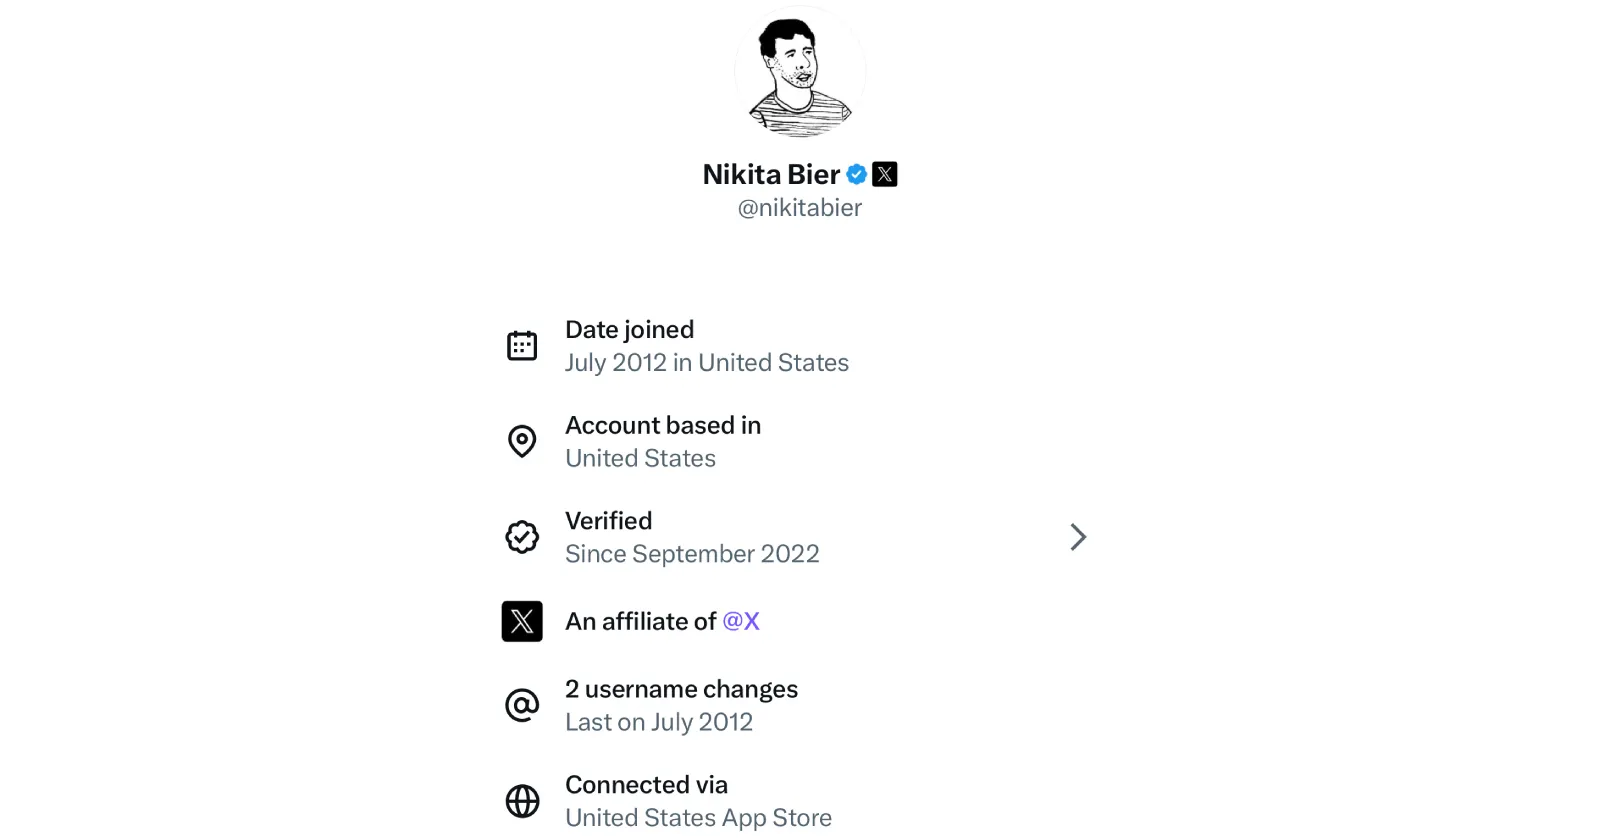Click the Connected via label
The image size is (1600, 840).
coord(646,785)
